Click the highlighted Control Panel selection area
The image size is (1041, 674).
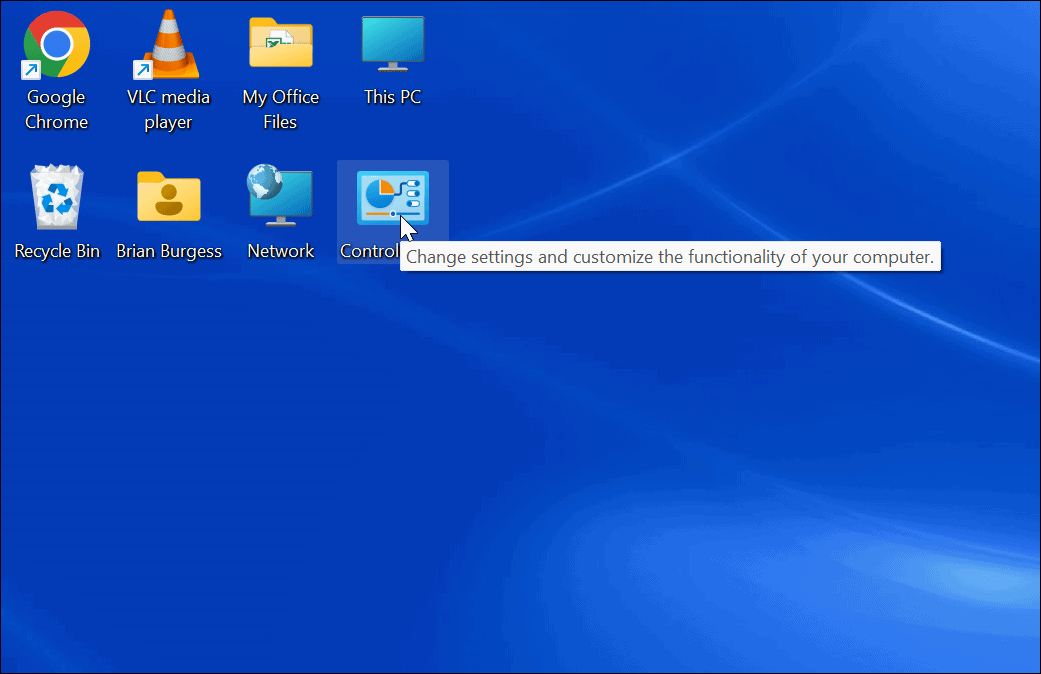tap(392, 211)
